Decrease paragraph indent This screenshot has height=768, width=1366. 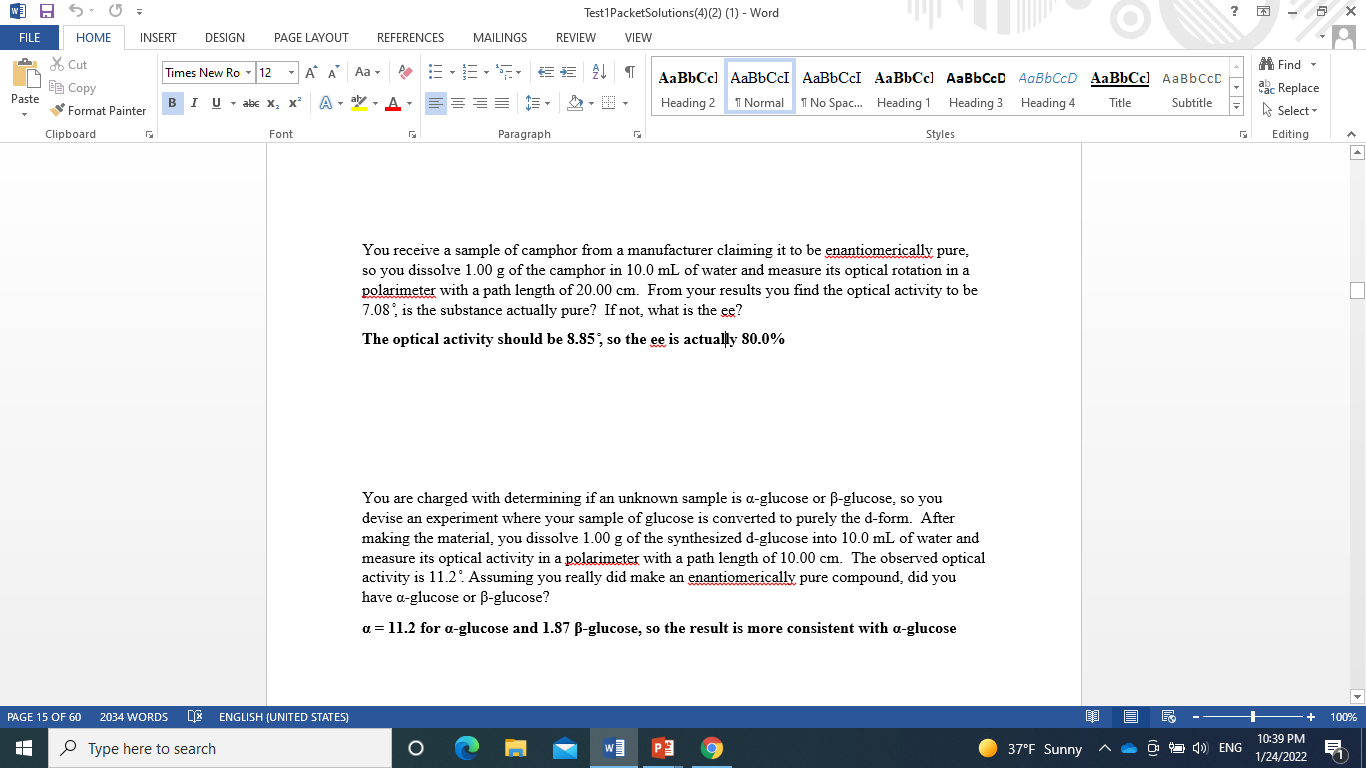tap(546, 72)
